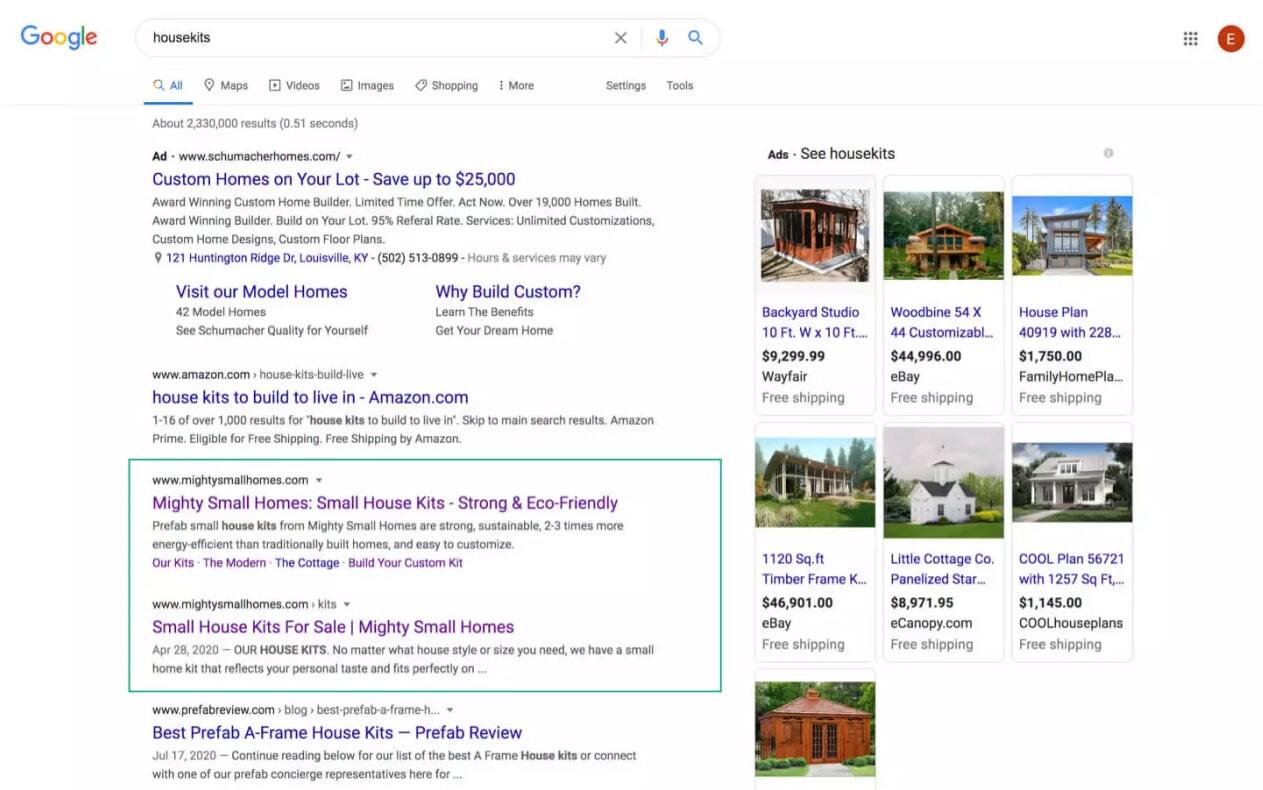The height and width of the screenshot is (790, 1263).
Task: Click the Google logo
Action: [x=59, y=38]
